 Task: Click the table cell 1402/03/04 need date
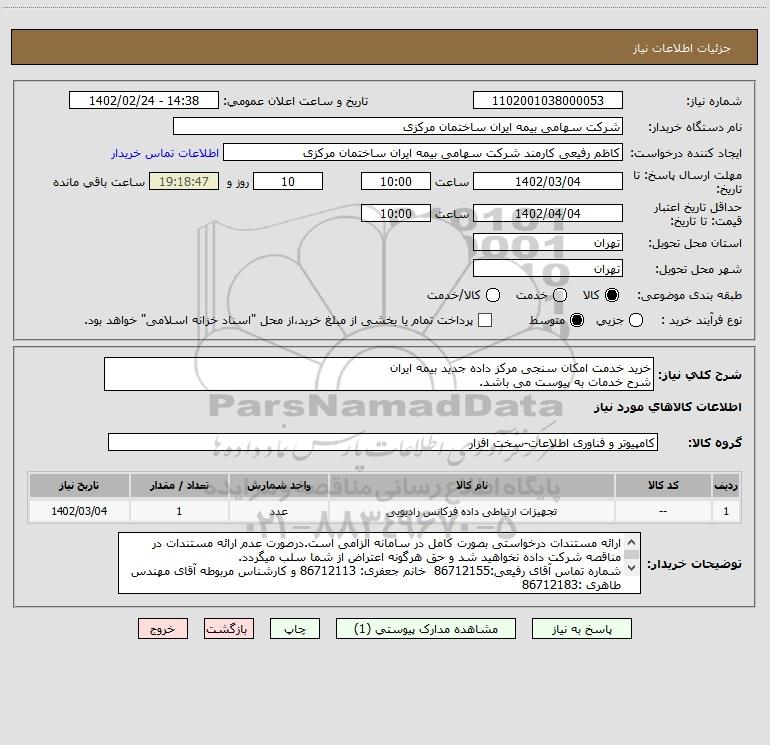79,511
